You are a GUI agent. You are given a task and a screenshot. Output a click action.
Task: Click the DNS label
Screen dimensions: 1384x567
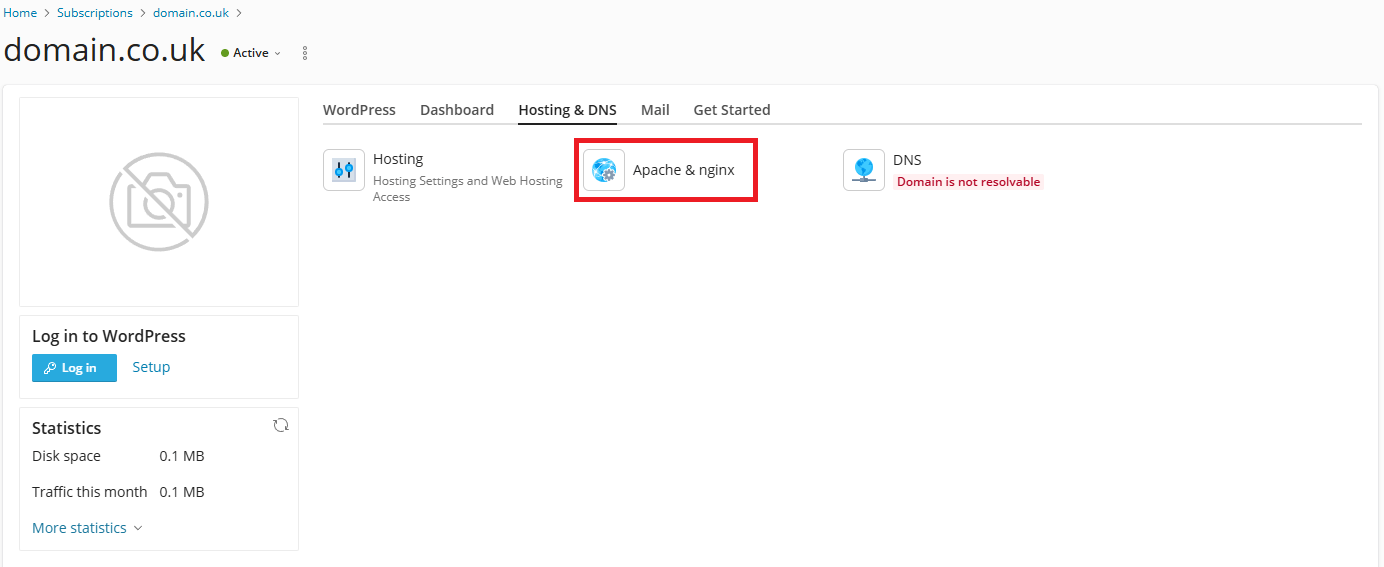(x=907, y=160)
